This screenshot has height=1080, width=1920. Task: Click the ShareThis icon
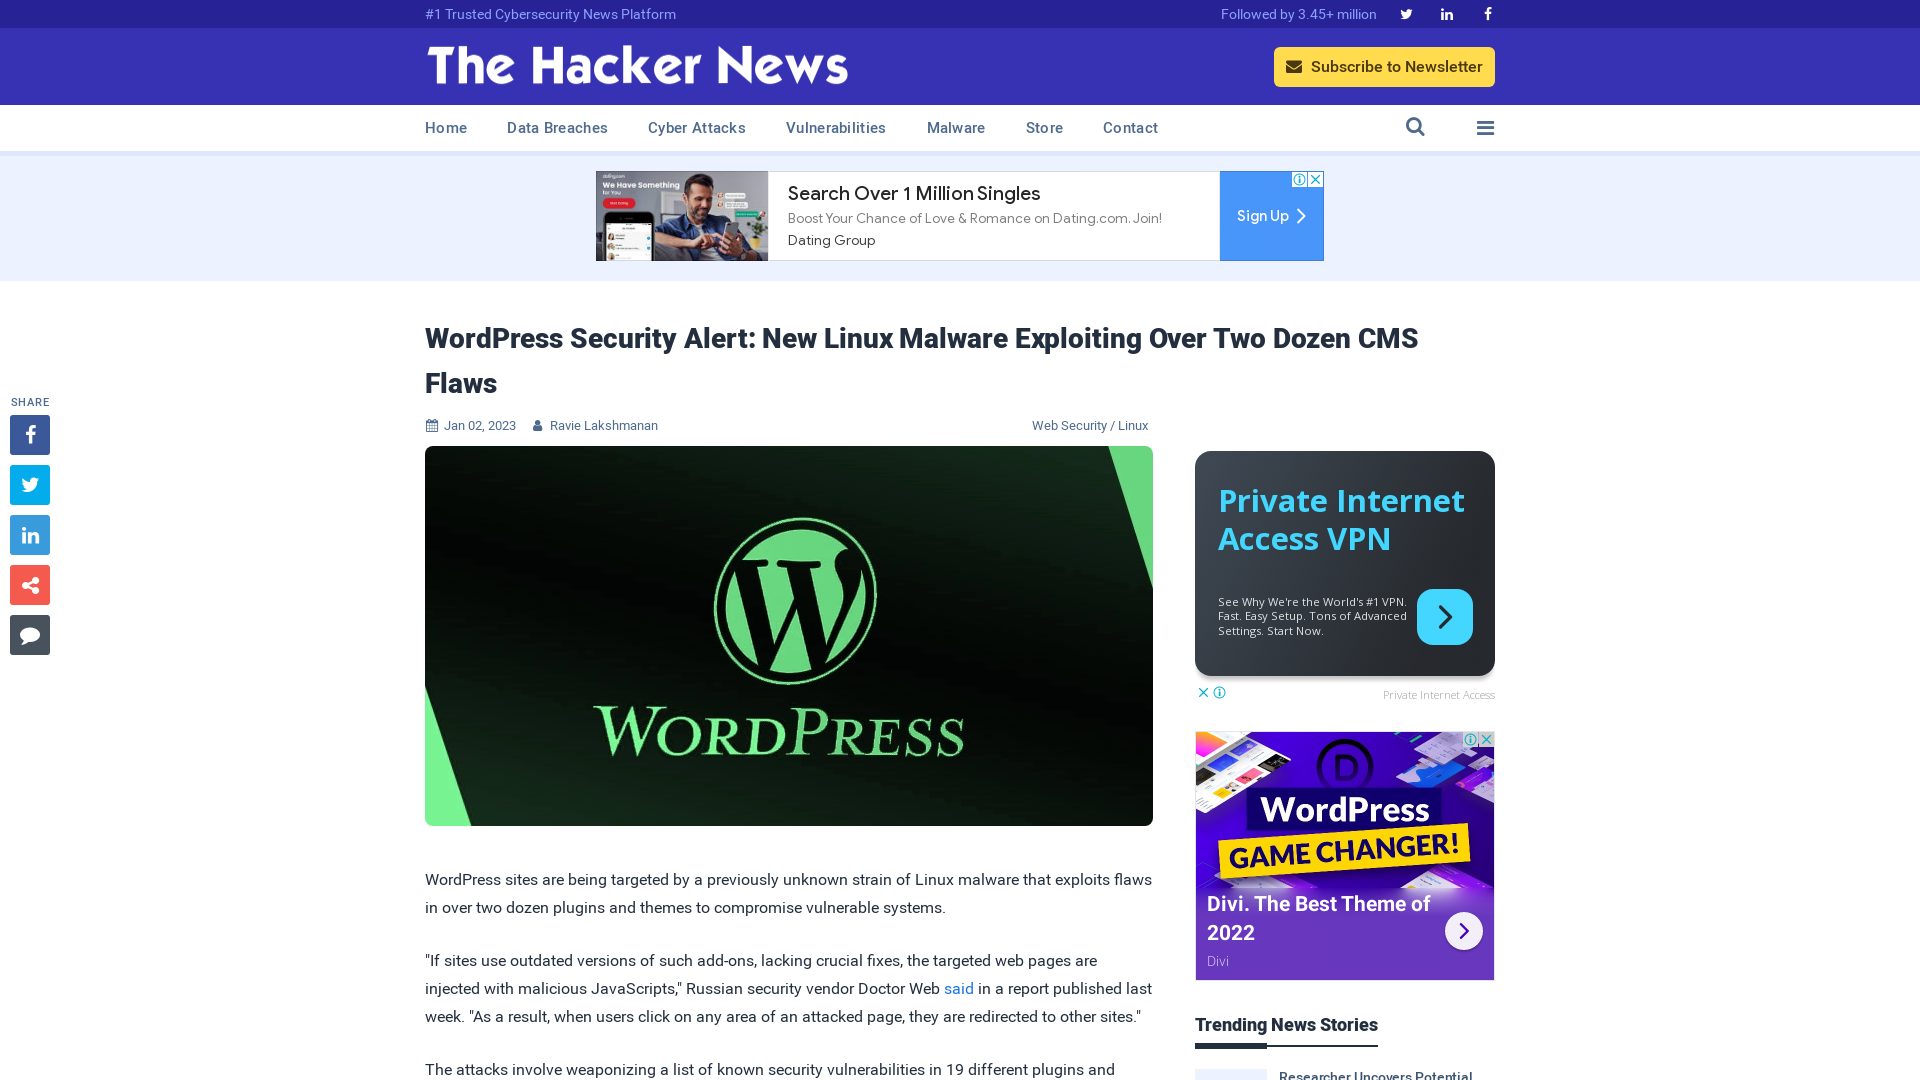(29, 584)
